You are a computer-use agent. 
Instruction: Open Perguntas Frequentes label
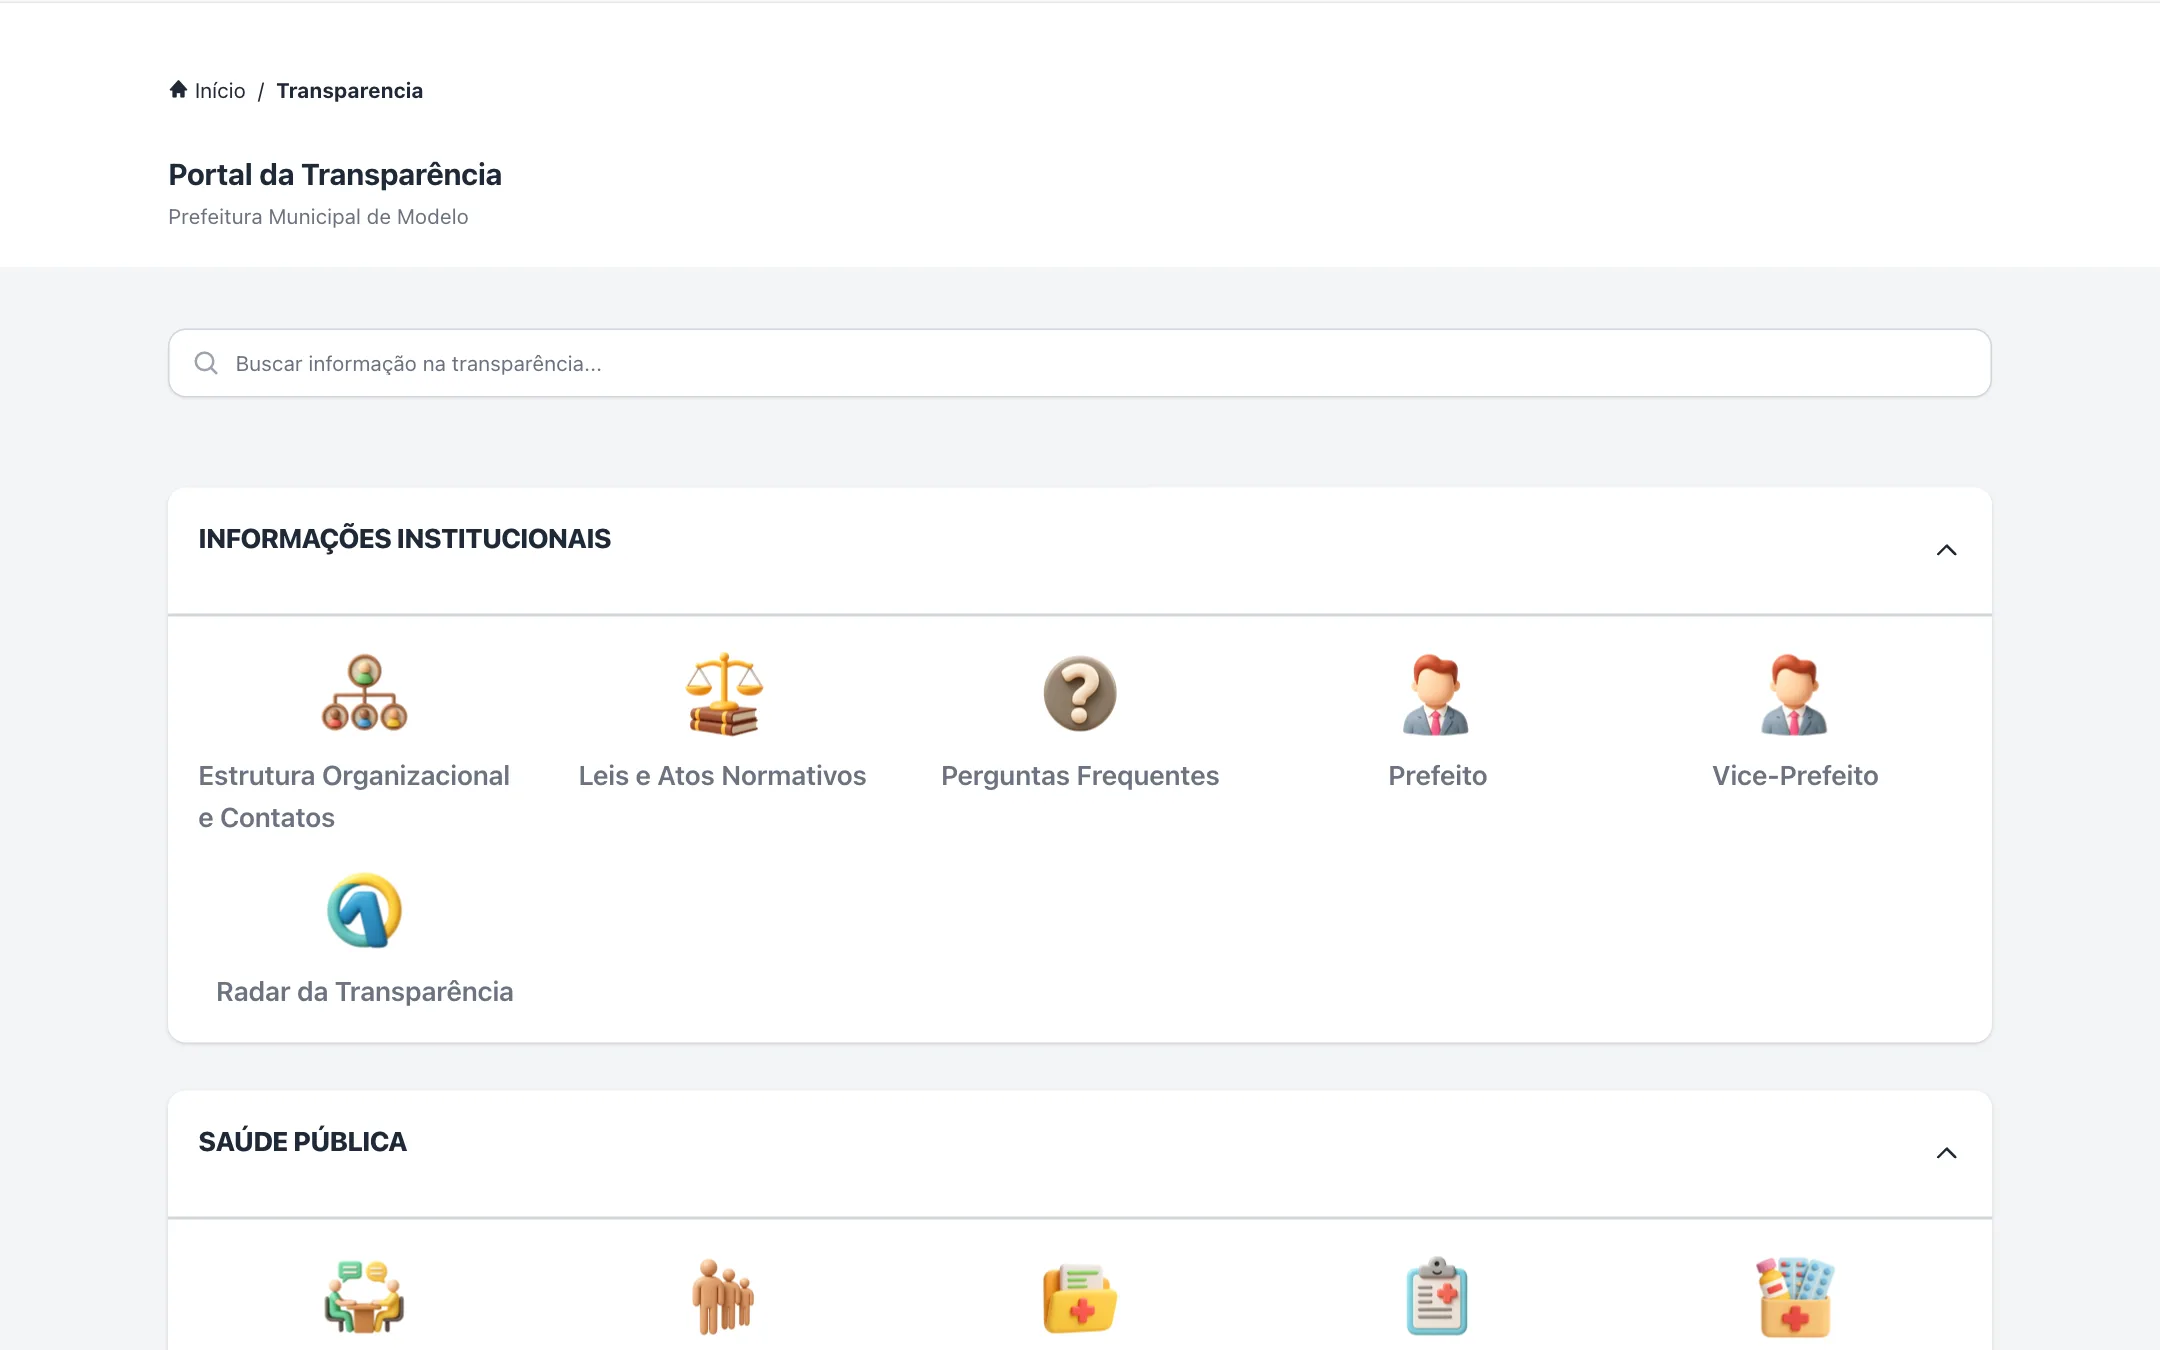pyautogui.click(x=1080, y=776)
